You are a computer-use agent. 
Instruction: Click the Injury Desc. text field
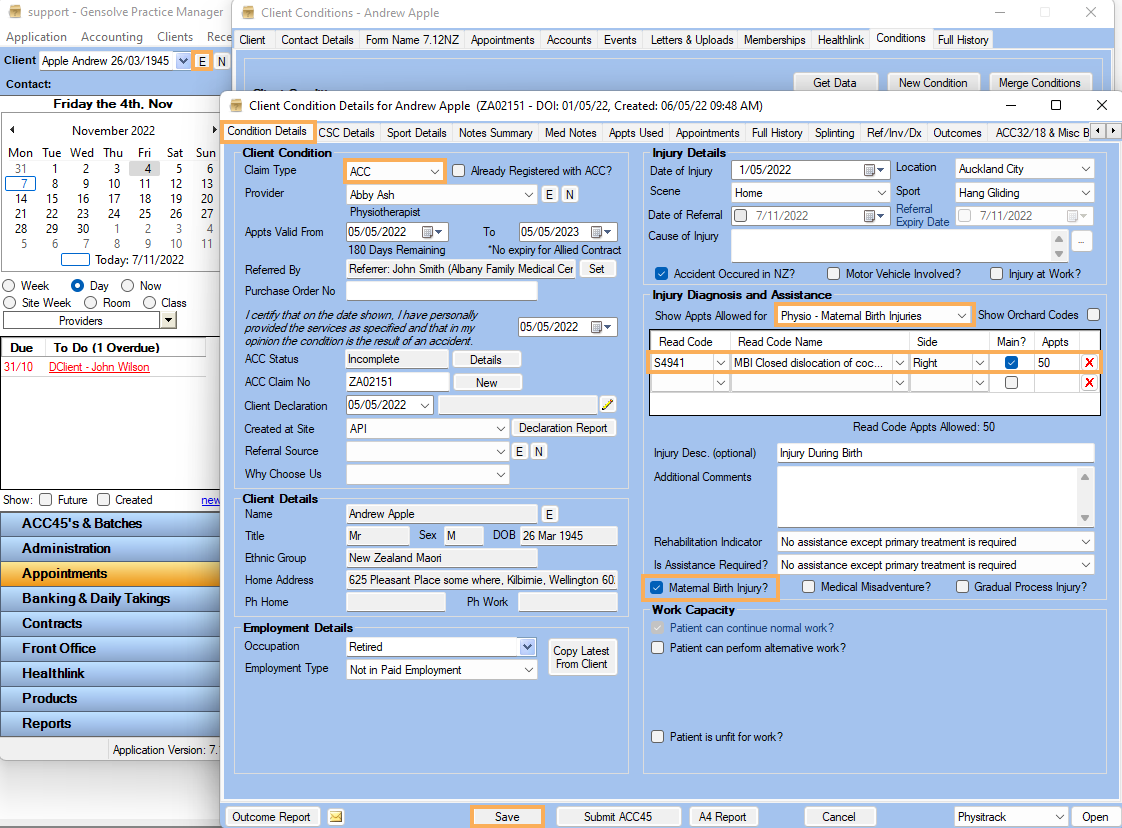pos(935,453)
